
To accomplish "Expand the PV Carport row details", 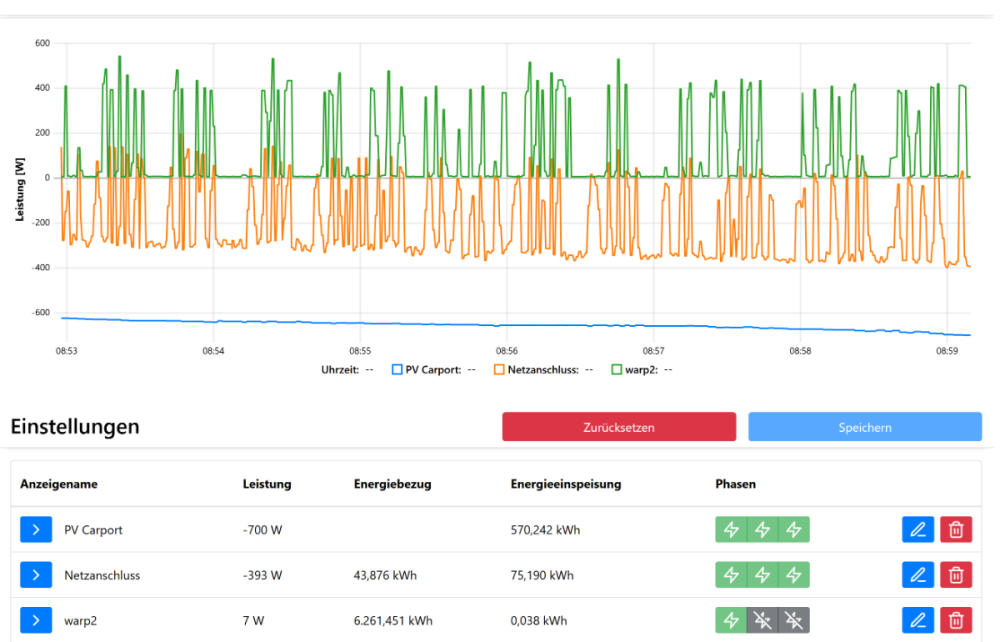I will pos(35,530).
